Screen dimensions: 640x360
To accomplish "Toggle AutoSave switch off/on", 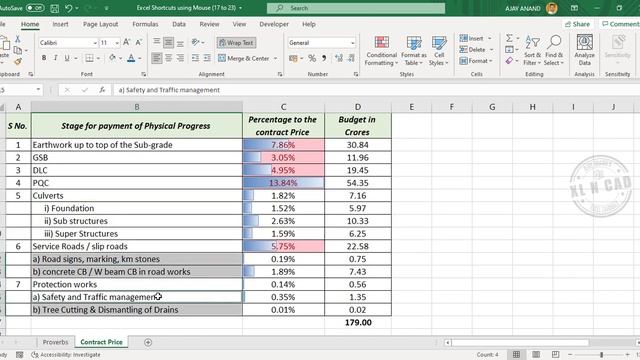I will [x=35, y=8].
